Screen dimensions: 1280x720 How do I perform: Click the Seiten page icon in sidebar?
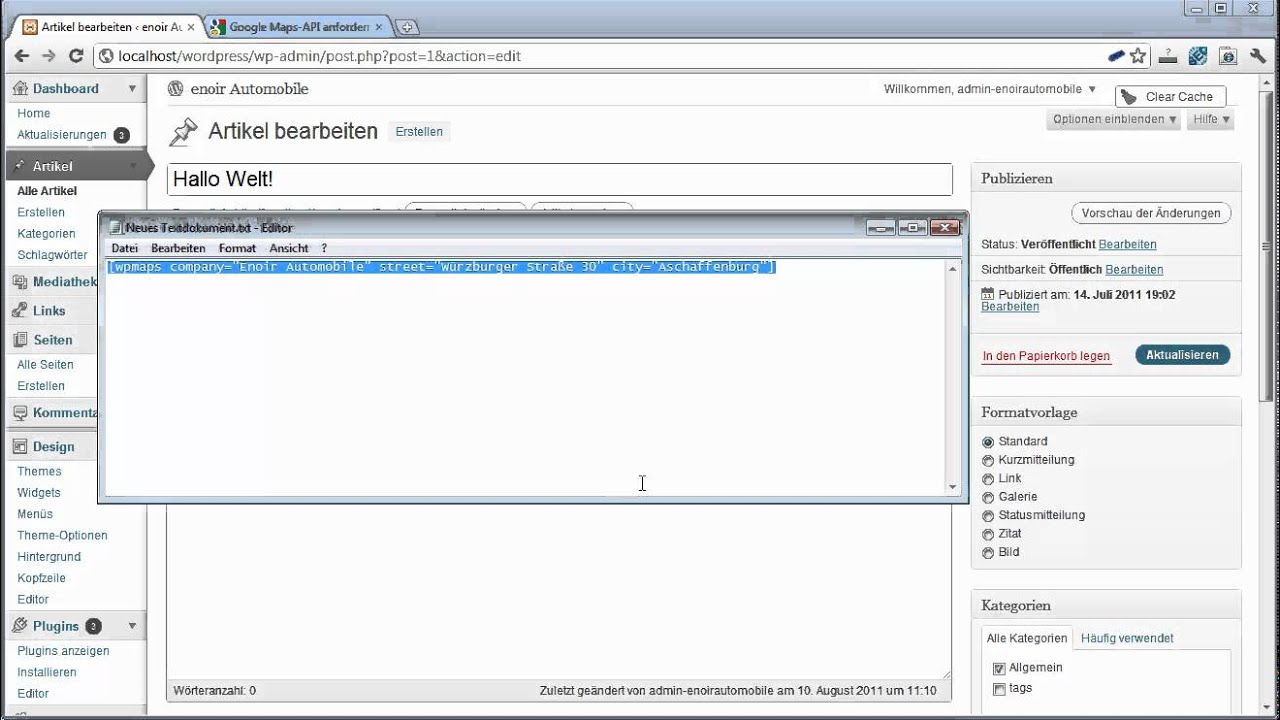point(20,340)
